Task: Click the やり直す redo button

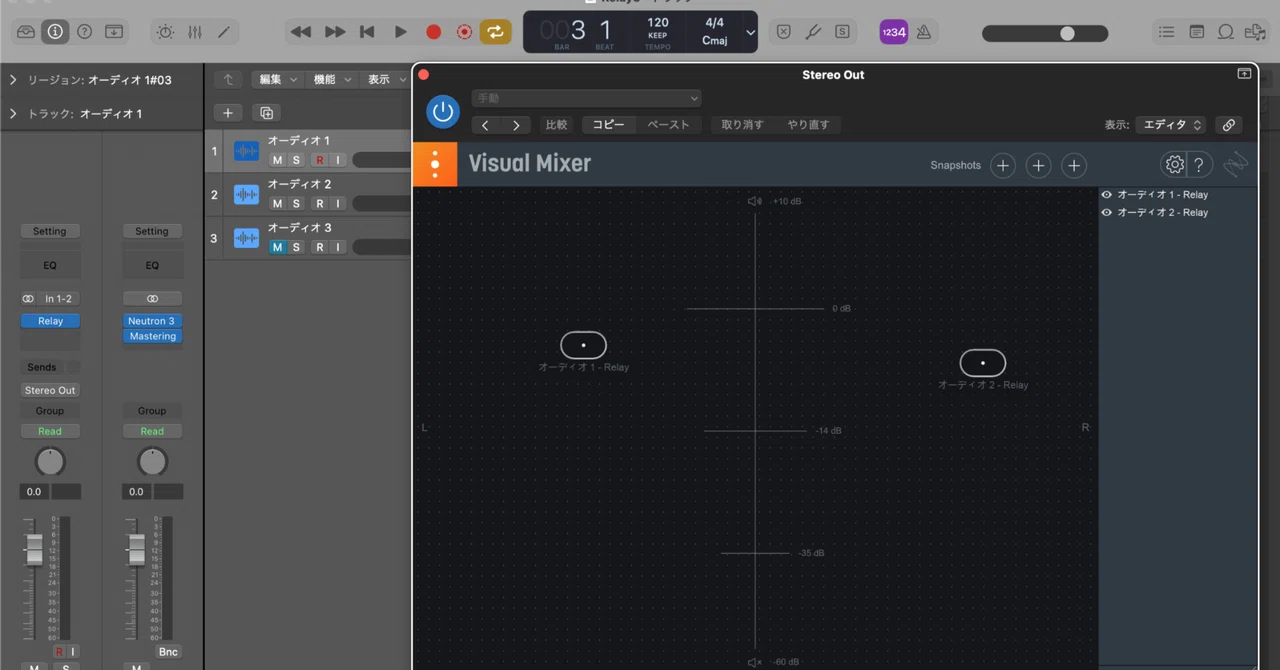Action: (x=808, y=125)
